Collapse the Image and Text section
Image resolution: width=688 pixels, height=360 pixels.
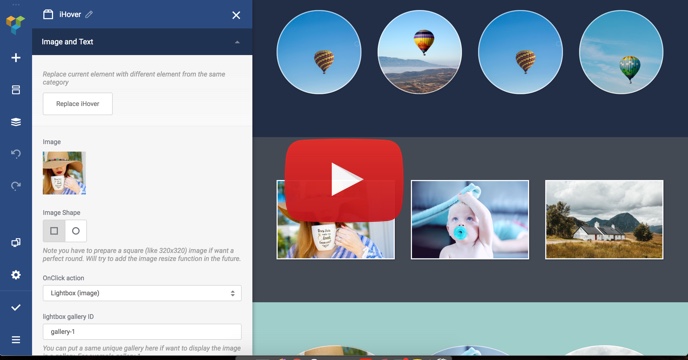237,42
